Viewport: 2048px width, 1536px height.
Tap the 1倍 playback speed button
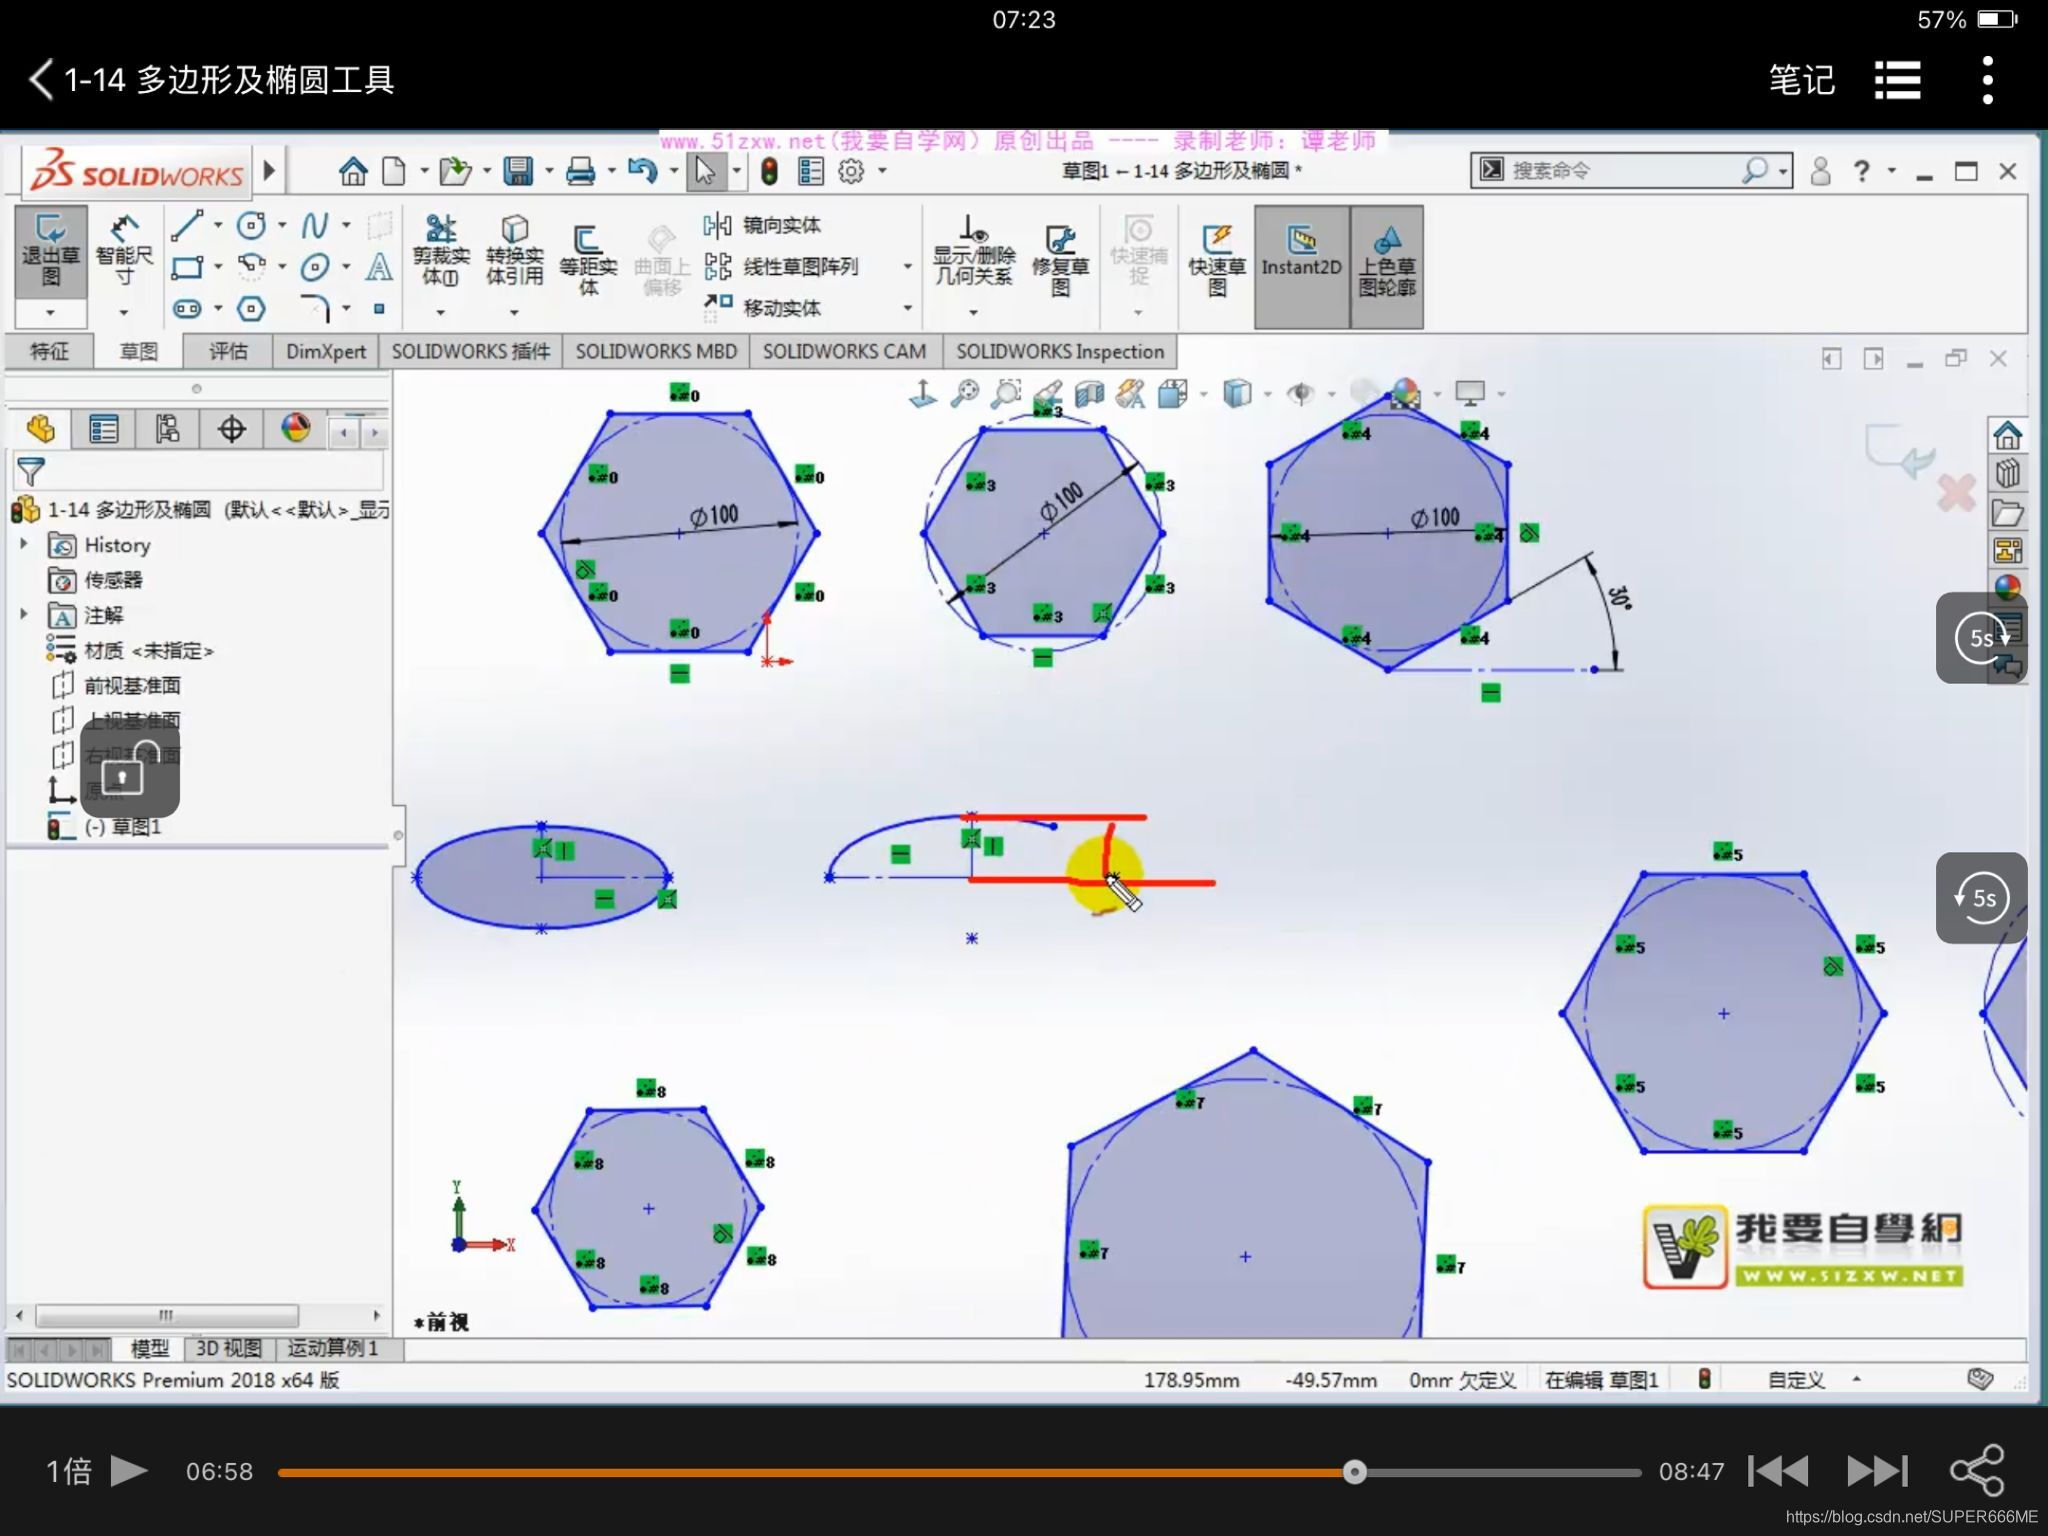68,1471
